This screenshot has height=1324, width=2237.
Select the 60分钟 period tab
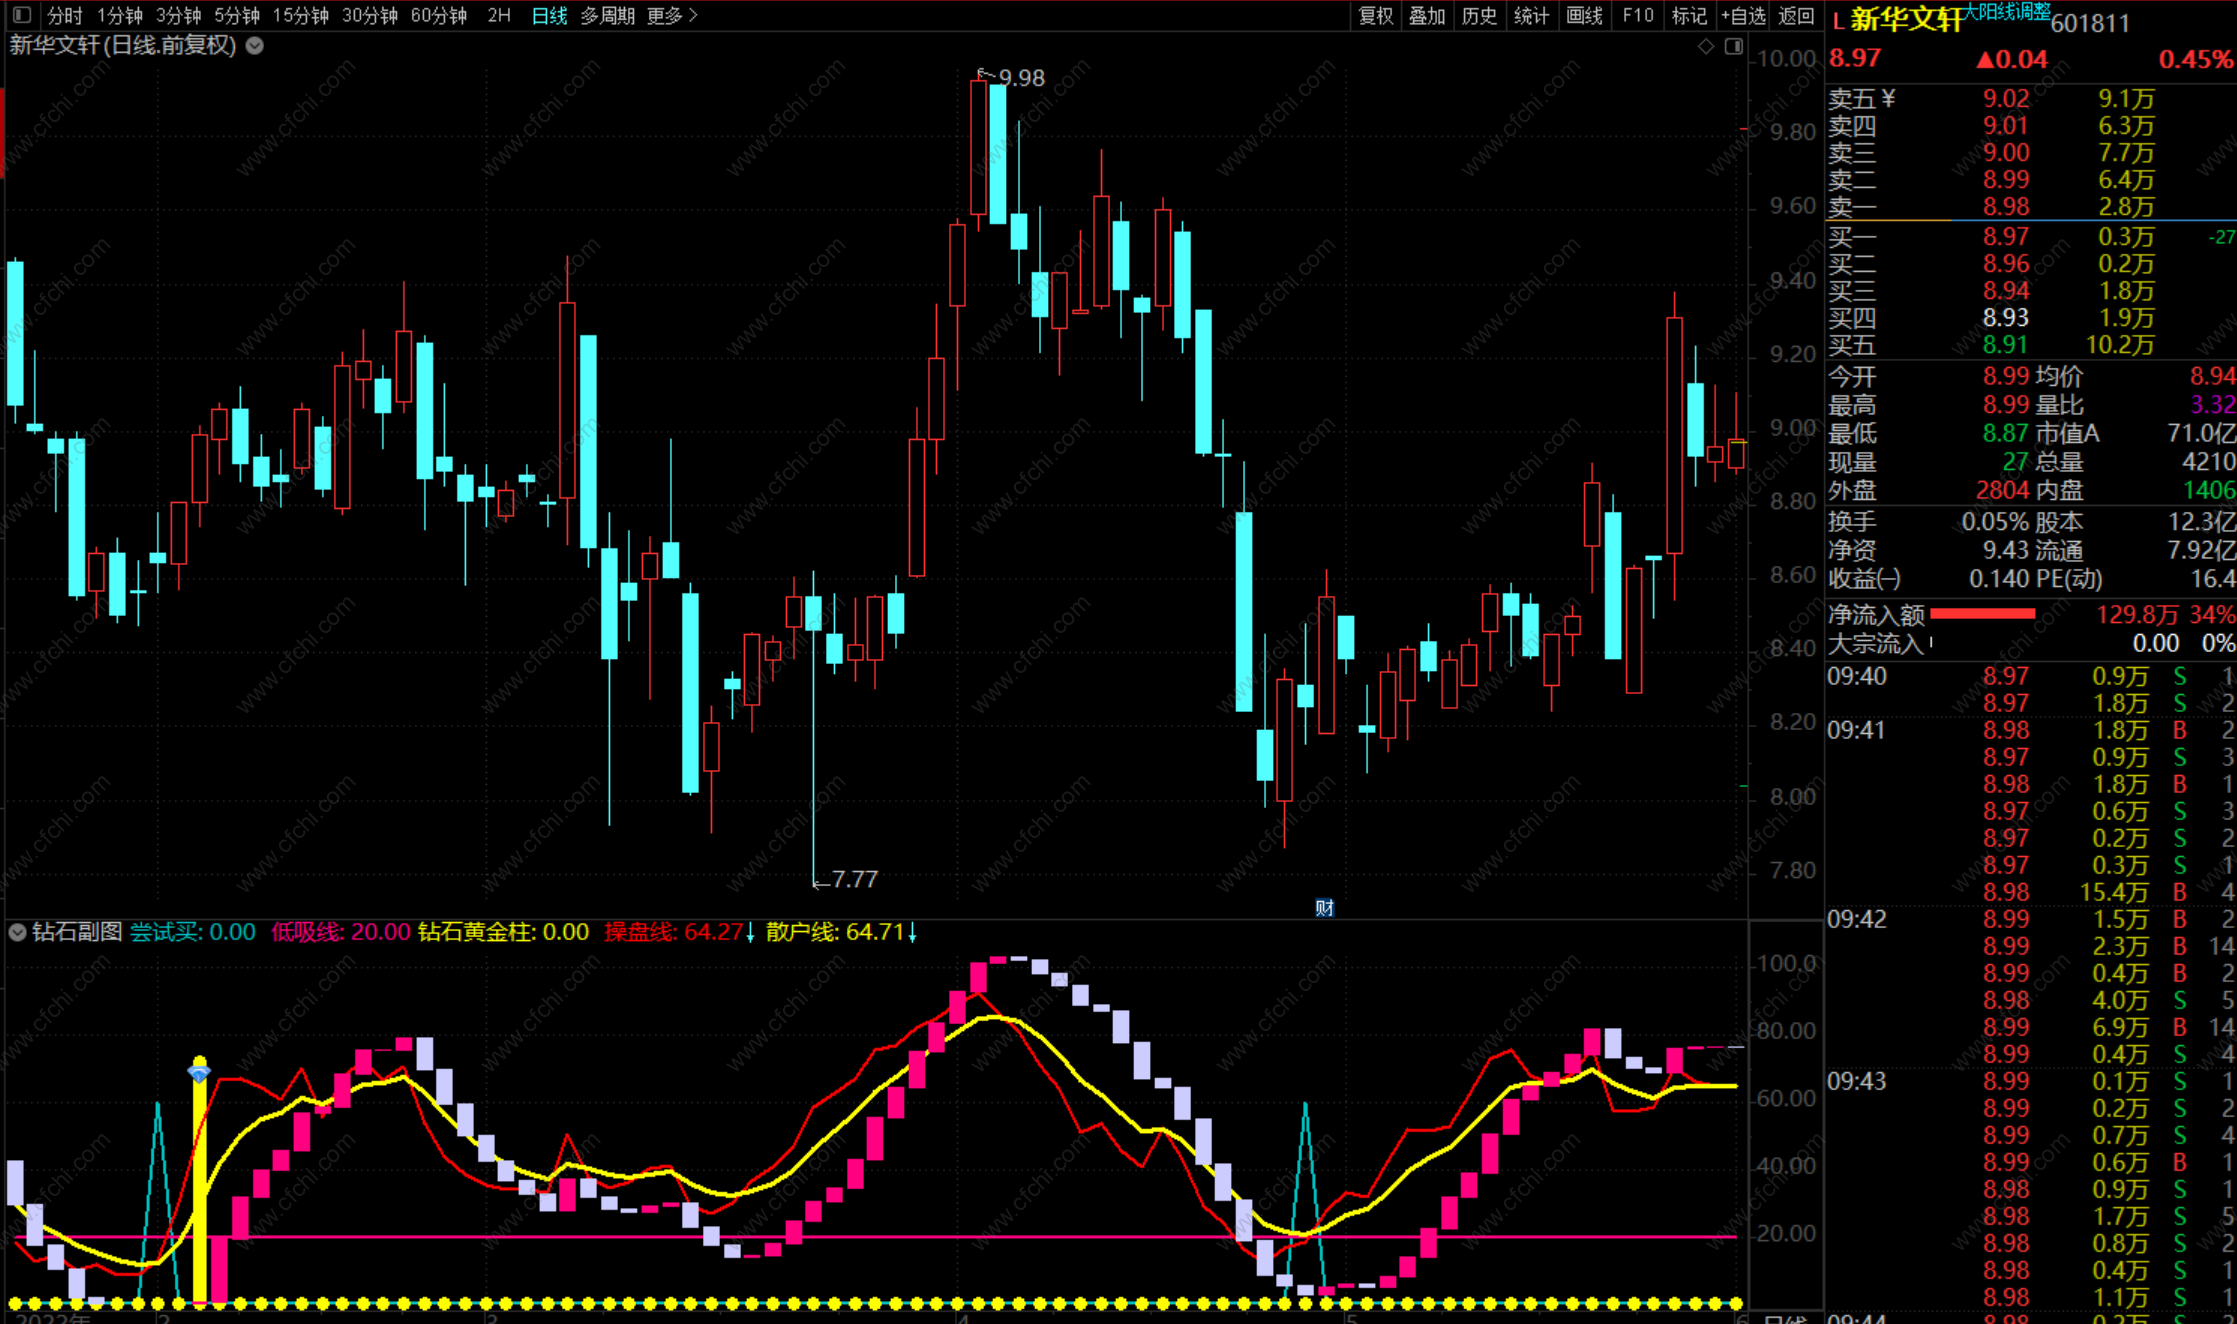click(439, 15)
